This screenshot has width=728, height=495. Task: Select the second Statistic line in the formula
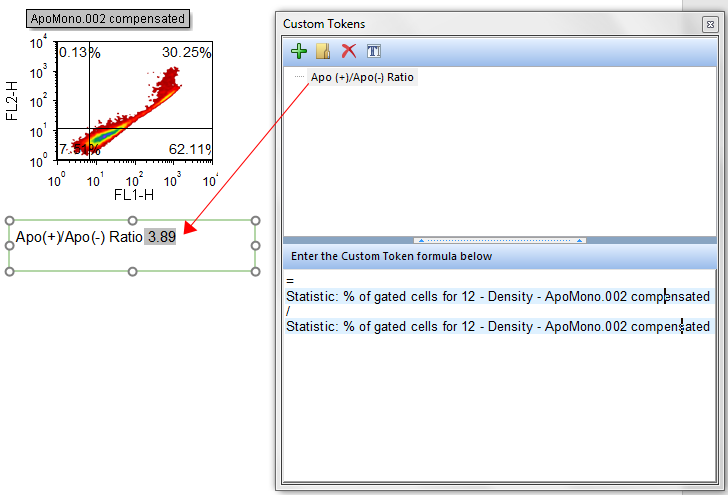[497, 326]
